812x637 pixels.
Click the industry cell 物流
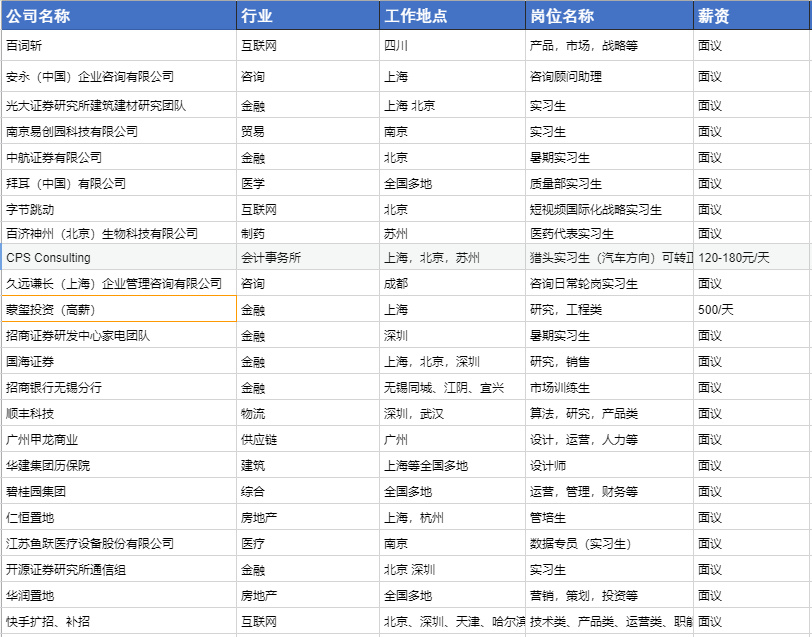coord(308,413)
